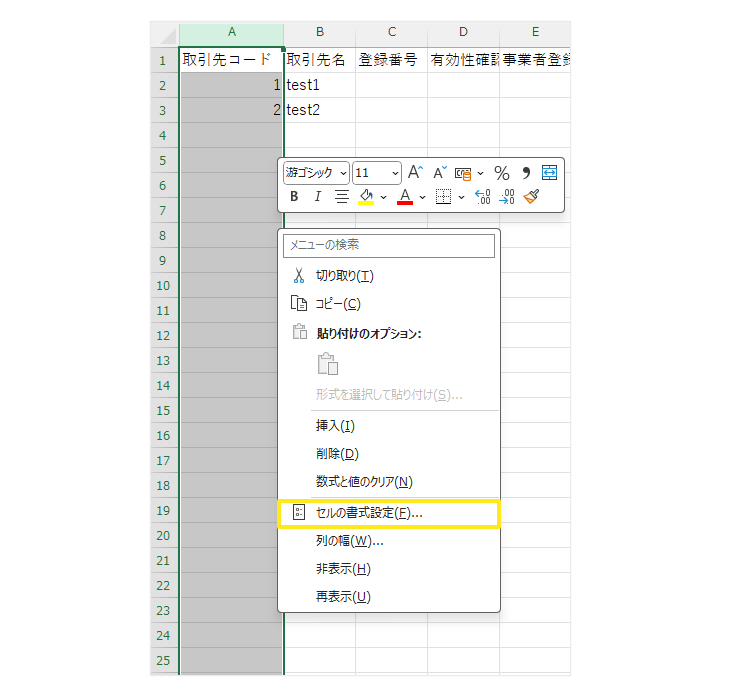Toggle center alignment
752x689 pixels.
pos(342,197)
